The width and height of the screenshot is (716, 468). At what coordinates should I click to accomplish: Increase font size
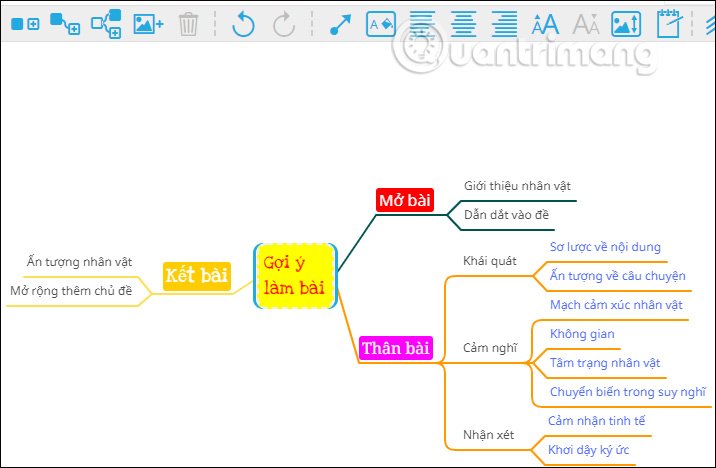pyautogui.click(x=545, y=24)
